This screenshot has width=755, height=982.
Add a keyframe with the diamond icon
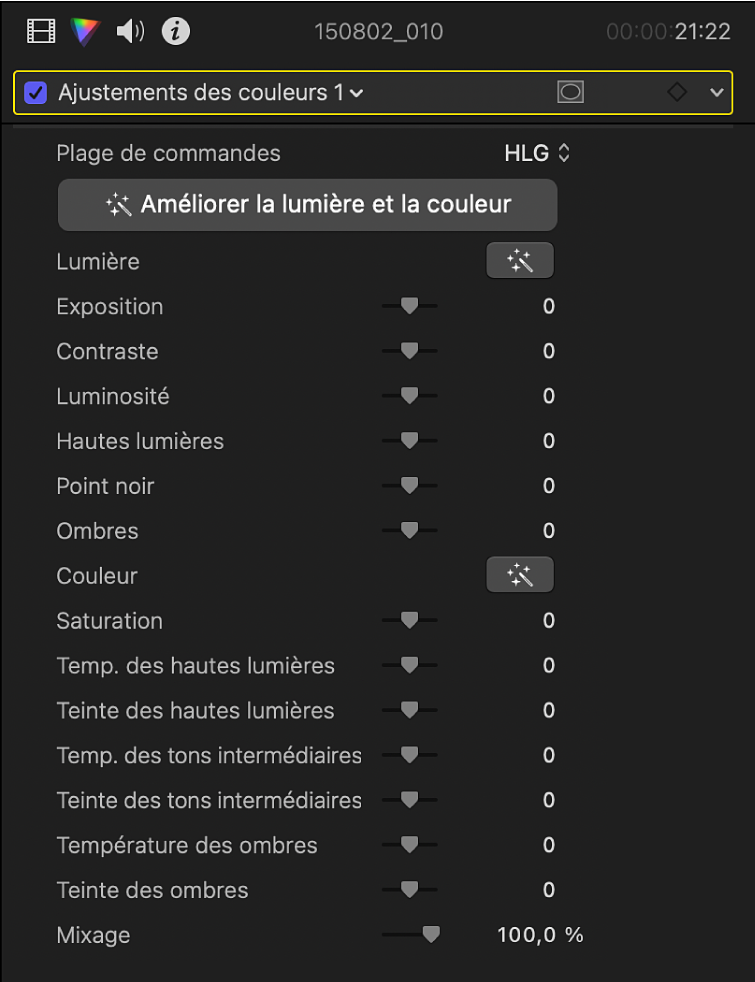(676, 92)
